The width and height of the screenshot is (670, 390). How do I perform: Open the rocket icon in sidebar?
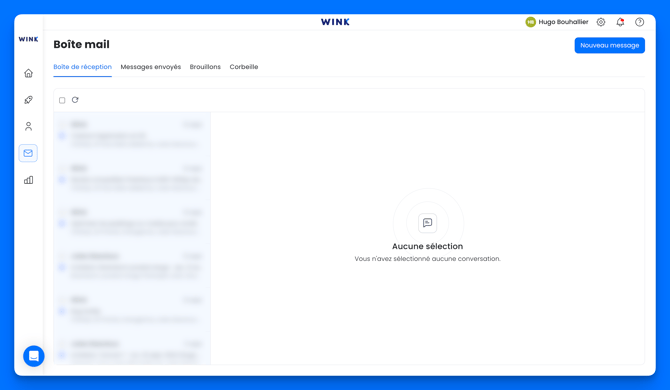coord(28,100)
